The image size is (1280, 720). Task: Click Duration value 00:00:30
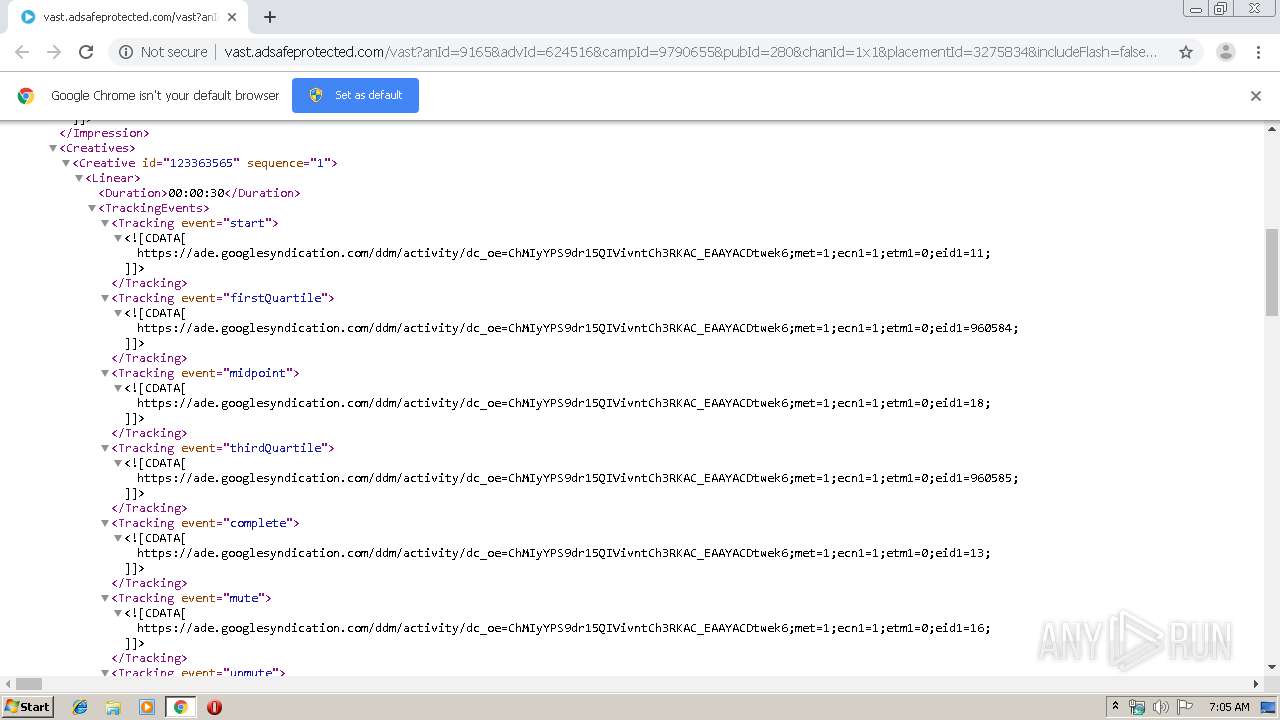(x=196, y=193)
